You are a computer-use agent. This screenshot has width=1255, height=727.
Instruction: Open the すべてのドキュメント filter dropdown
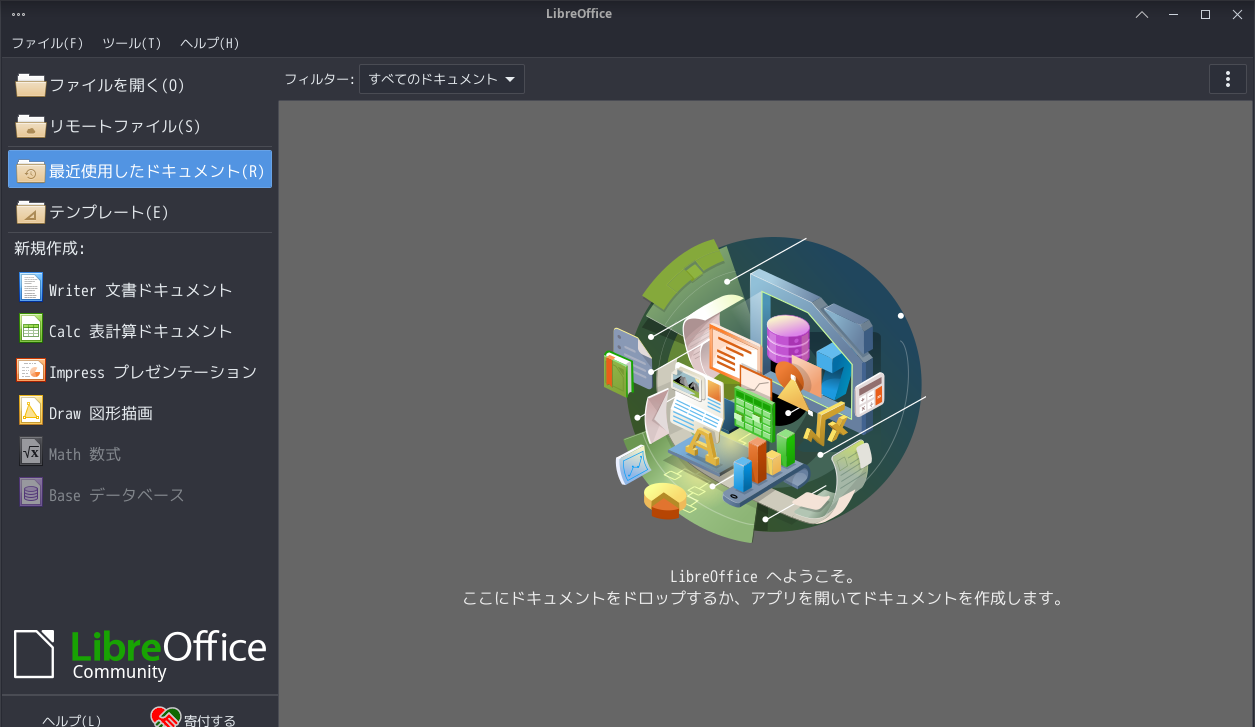[x=441, y=78]
